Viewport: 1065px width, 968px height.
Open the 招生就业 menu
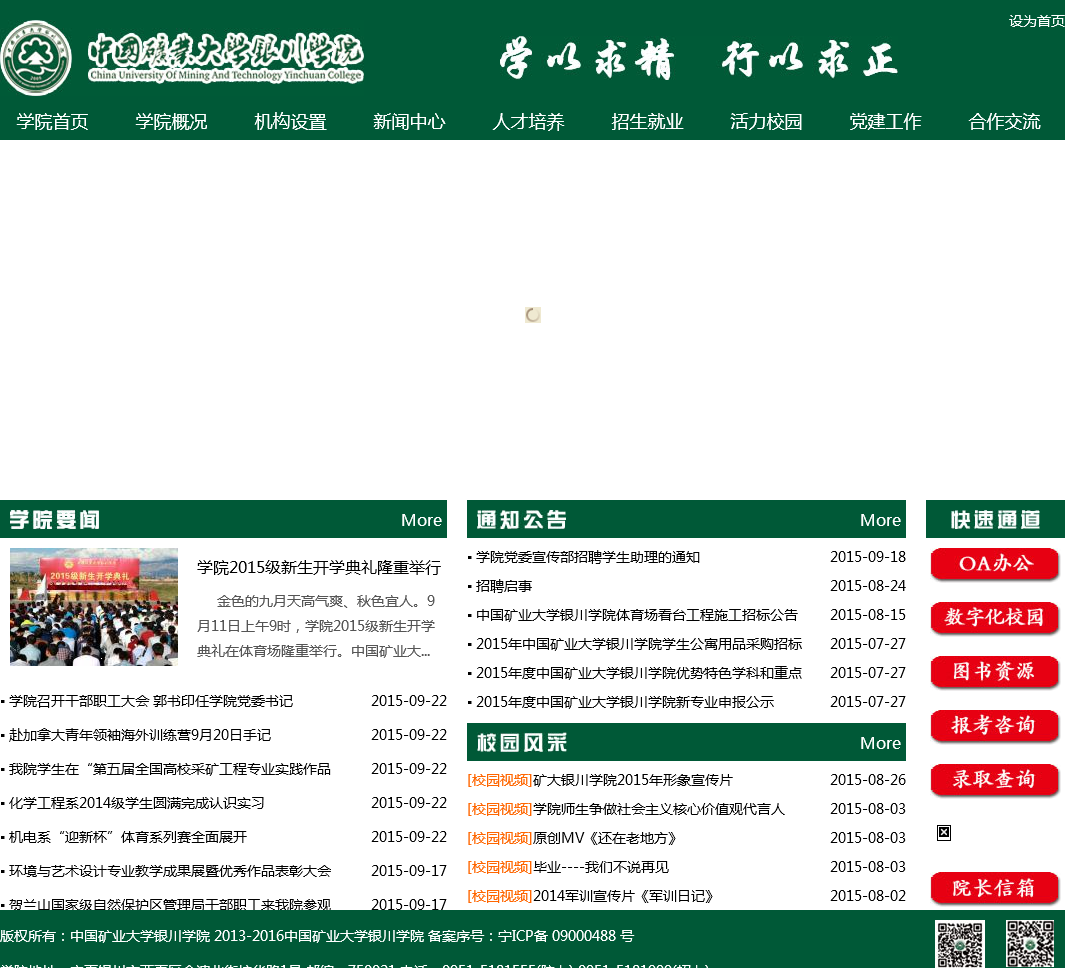tap(647, 122)
